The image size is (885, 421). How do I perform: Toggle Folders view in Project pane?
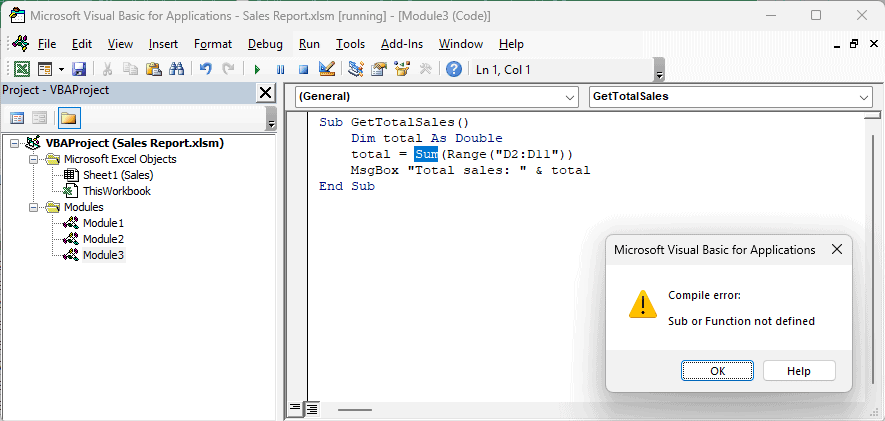pyautogui.click(x=69, y=118)
